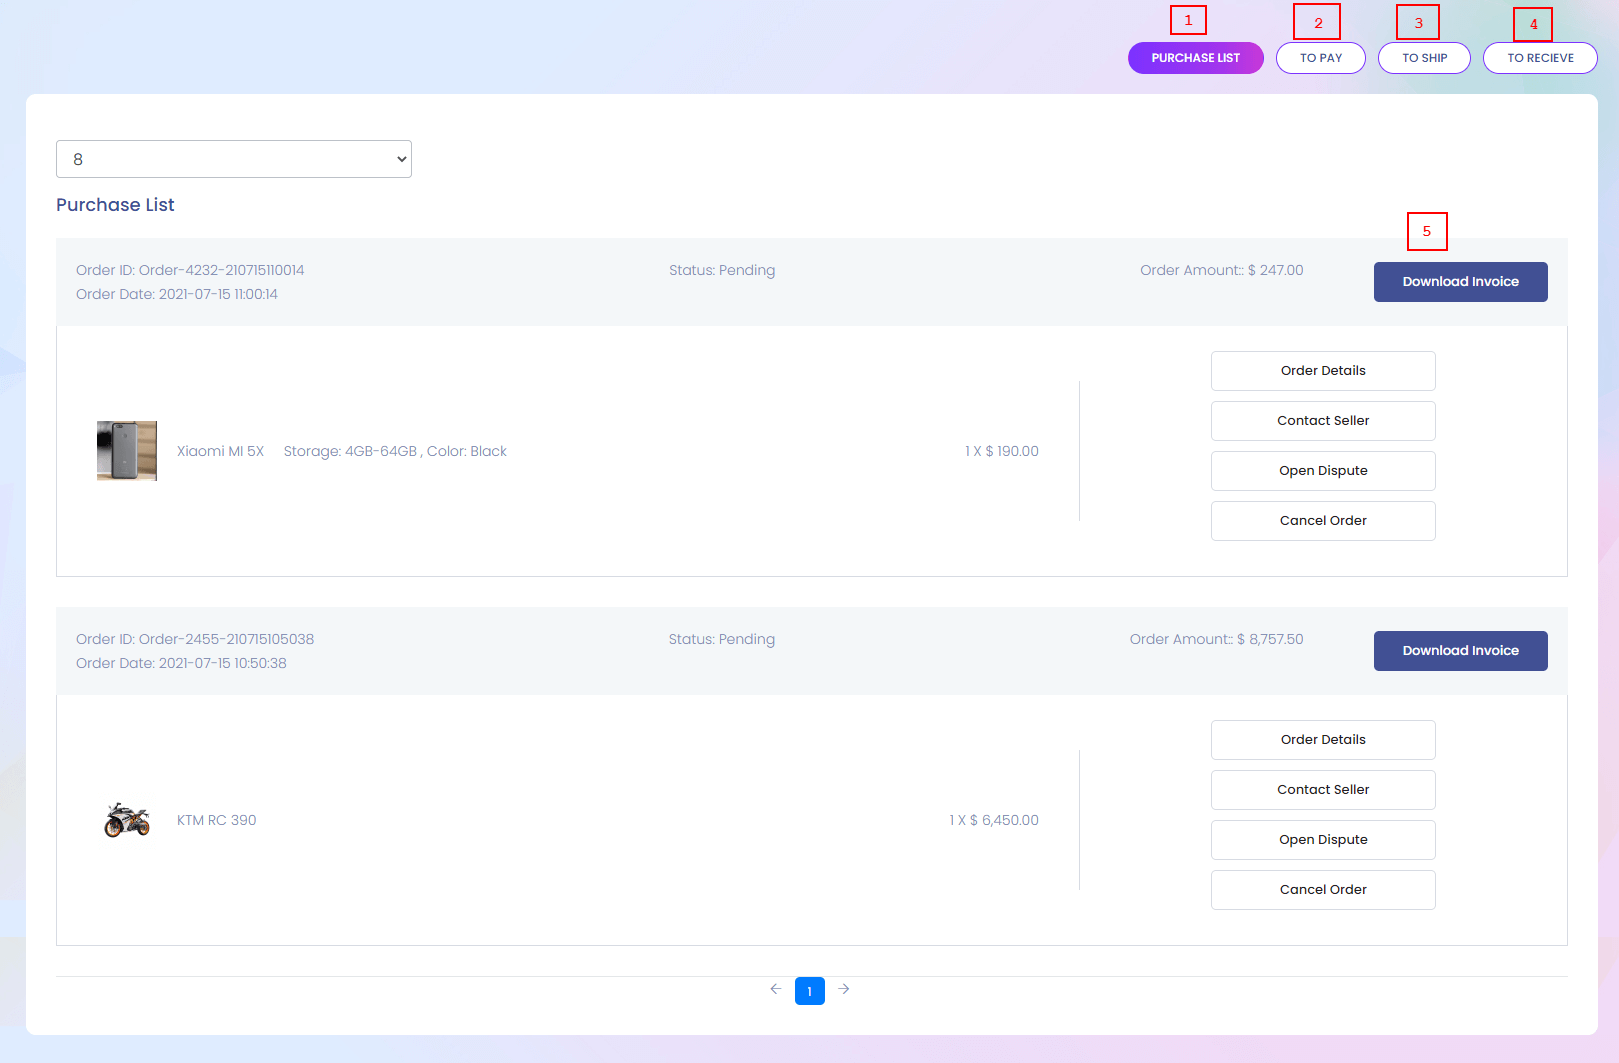Switch to the Purchase List tab

[x=1195, y=58]
